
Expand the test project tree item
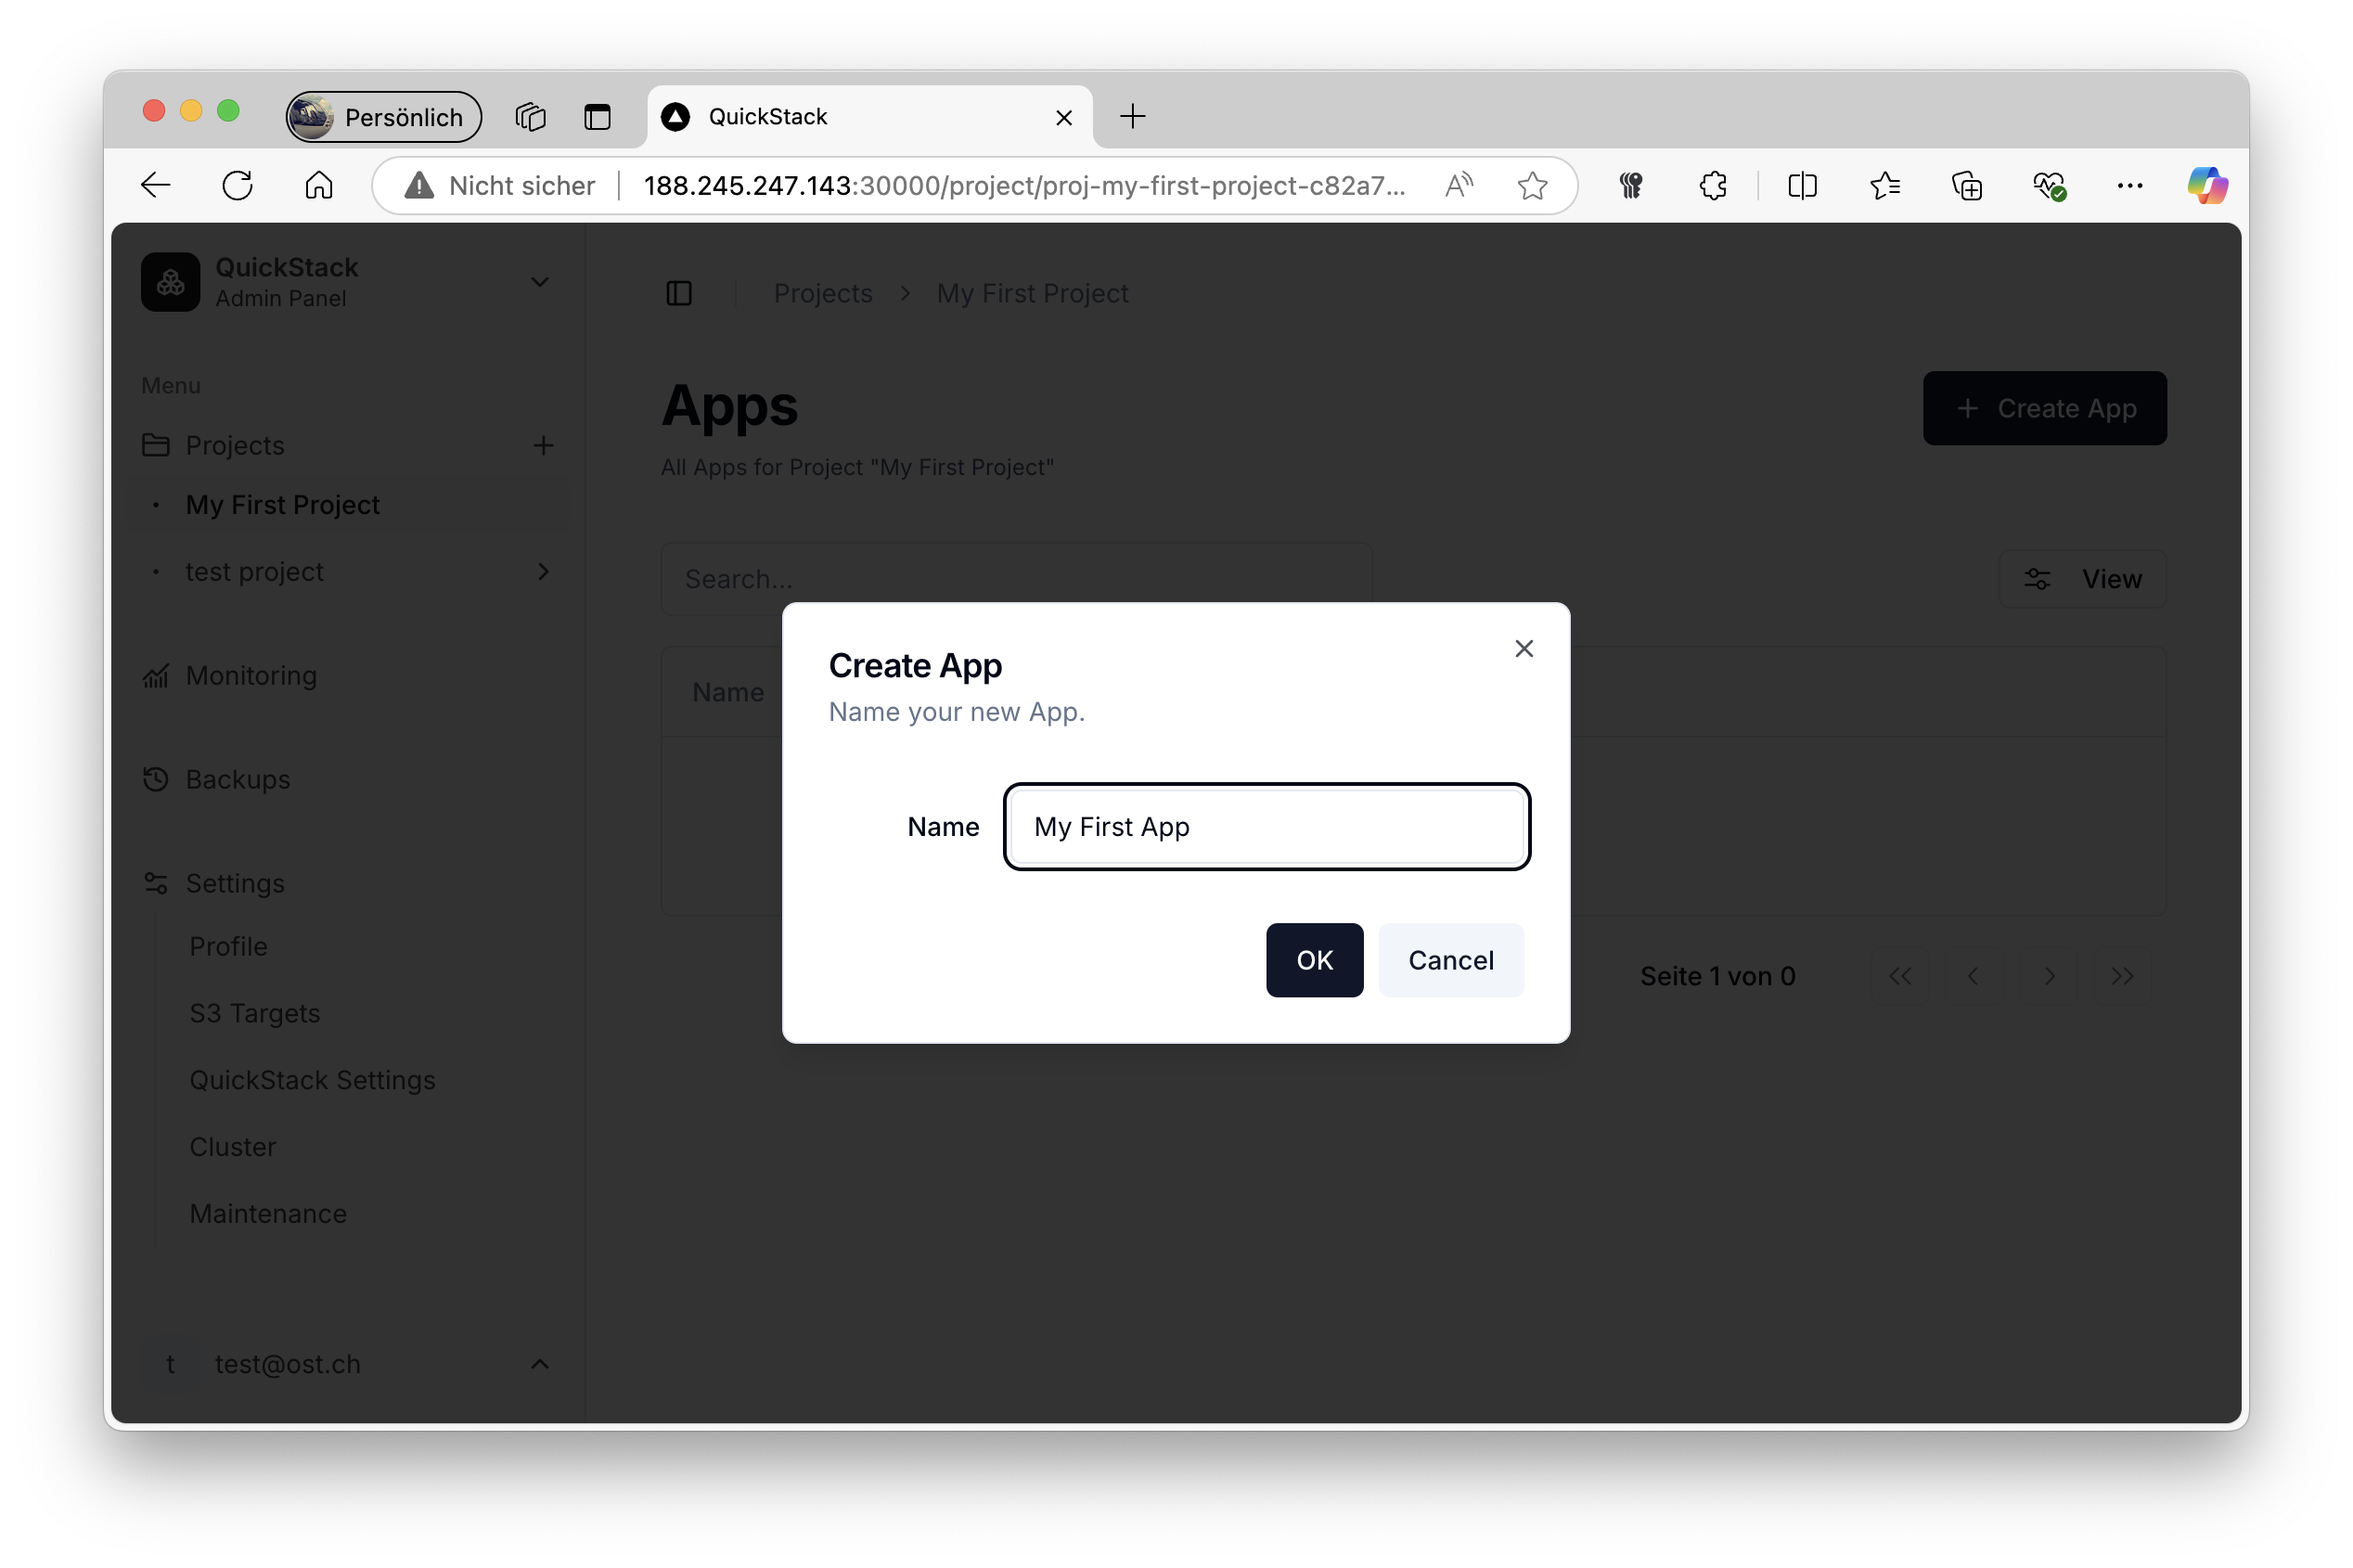tap(541, 571)
